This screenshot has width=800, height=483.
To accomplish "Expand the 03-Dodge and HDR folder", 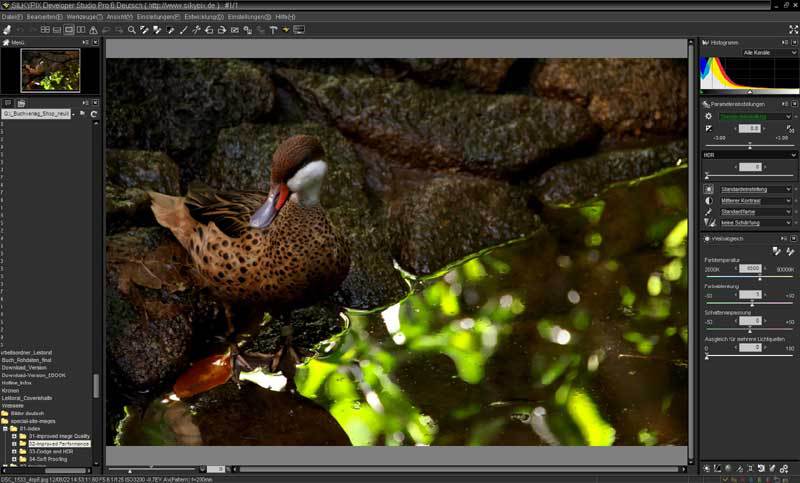I will coord(14,452).
